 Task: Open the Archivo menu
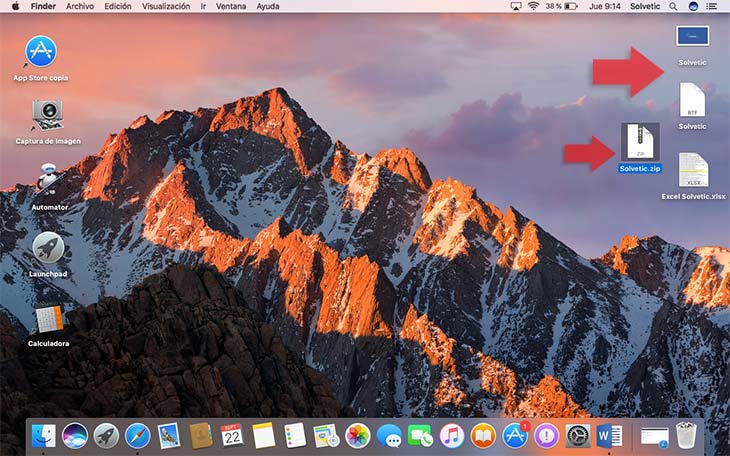(80, 6)
